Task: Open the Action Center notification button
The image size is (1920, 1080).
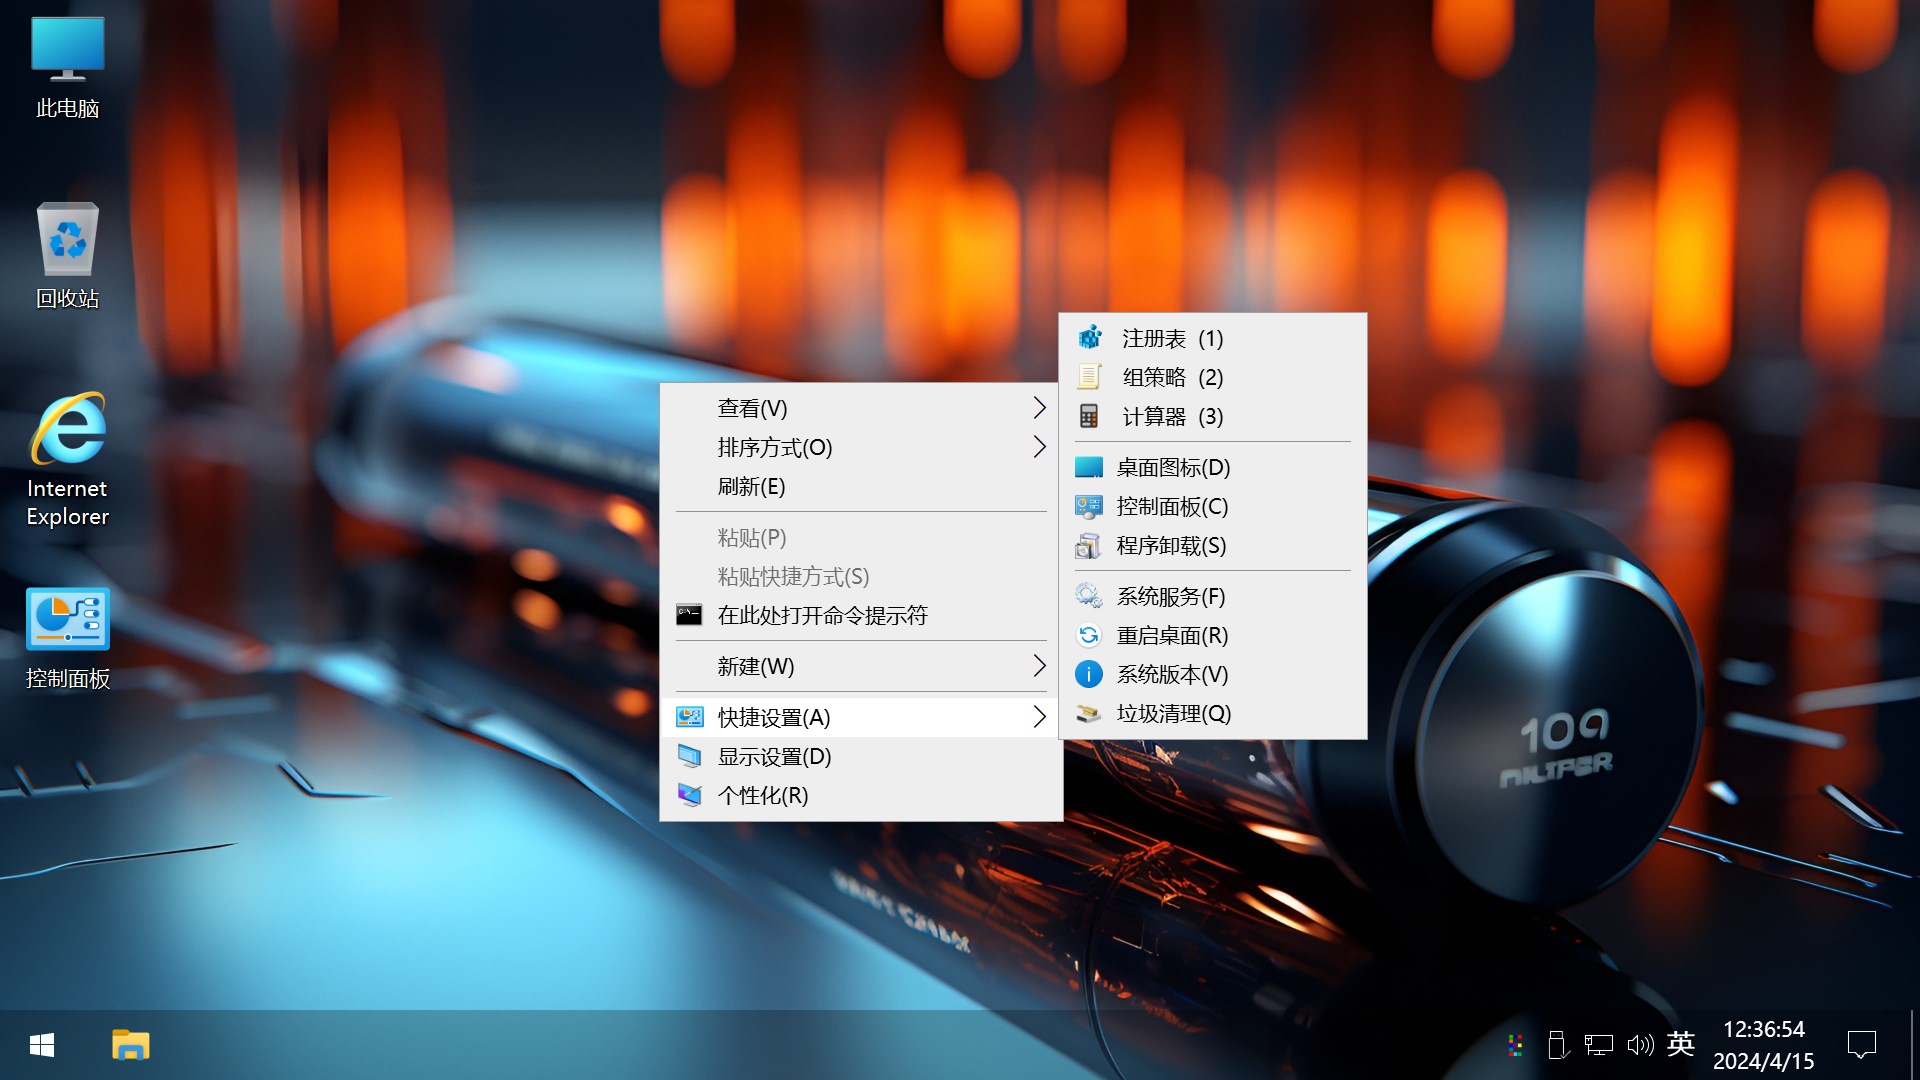Action: pyautogui.click(x=1862, y=1044)
